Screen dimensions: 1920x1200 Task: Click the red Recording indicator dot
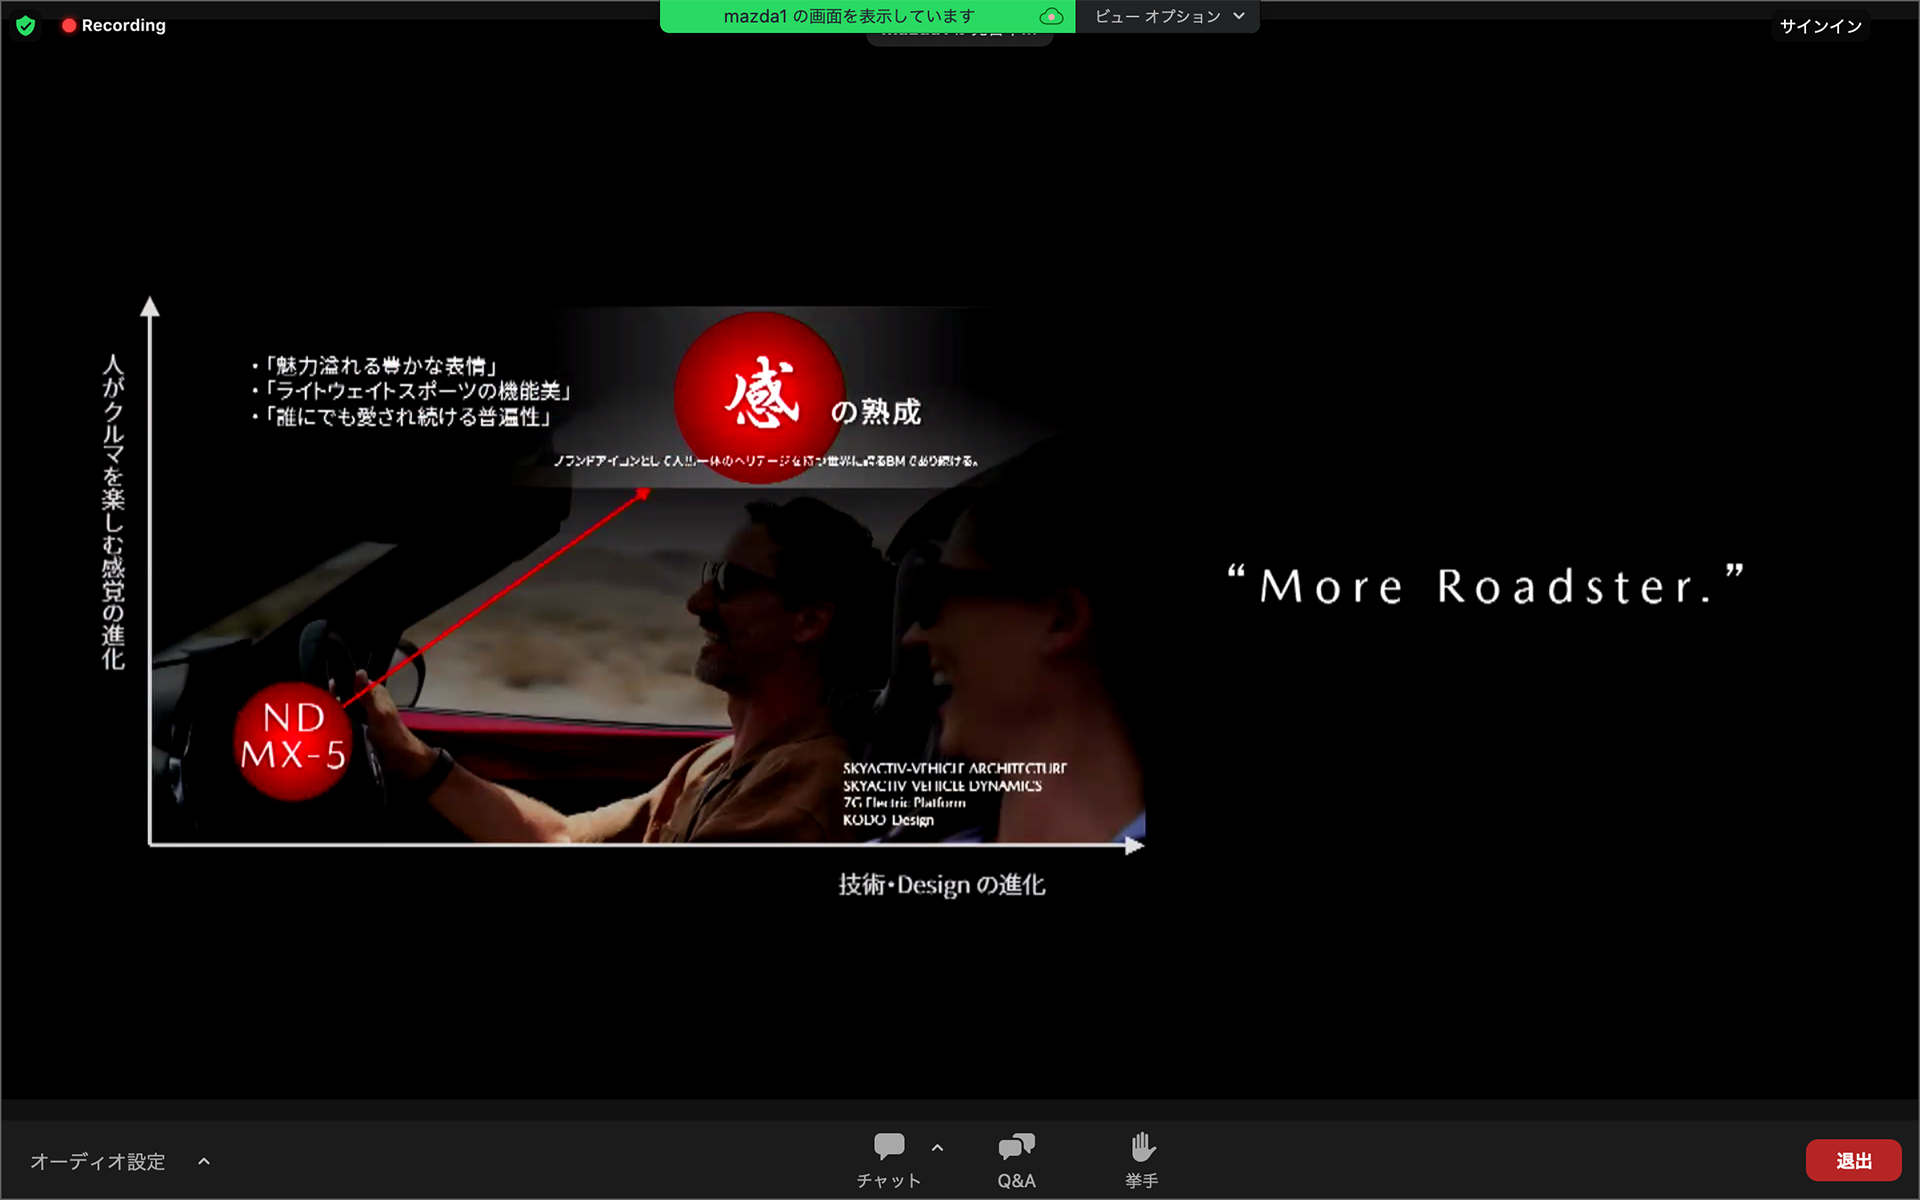(69, 25)
